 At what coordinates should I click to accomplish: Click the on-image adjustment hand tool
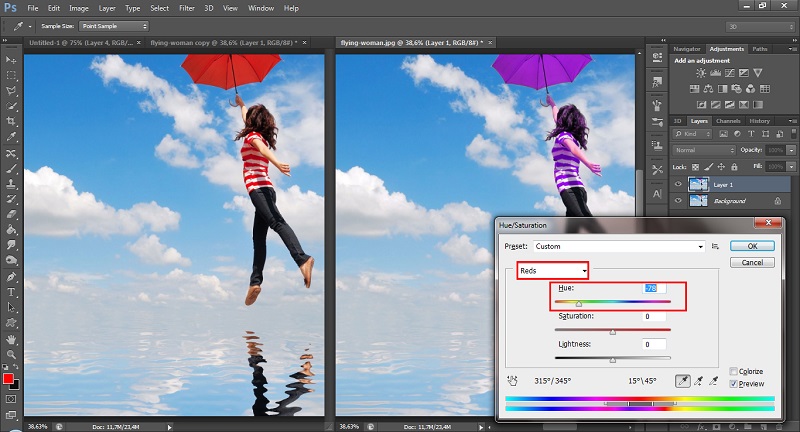point(512,380)
